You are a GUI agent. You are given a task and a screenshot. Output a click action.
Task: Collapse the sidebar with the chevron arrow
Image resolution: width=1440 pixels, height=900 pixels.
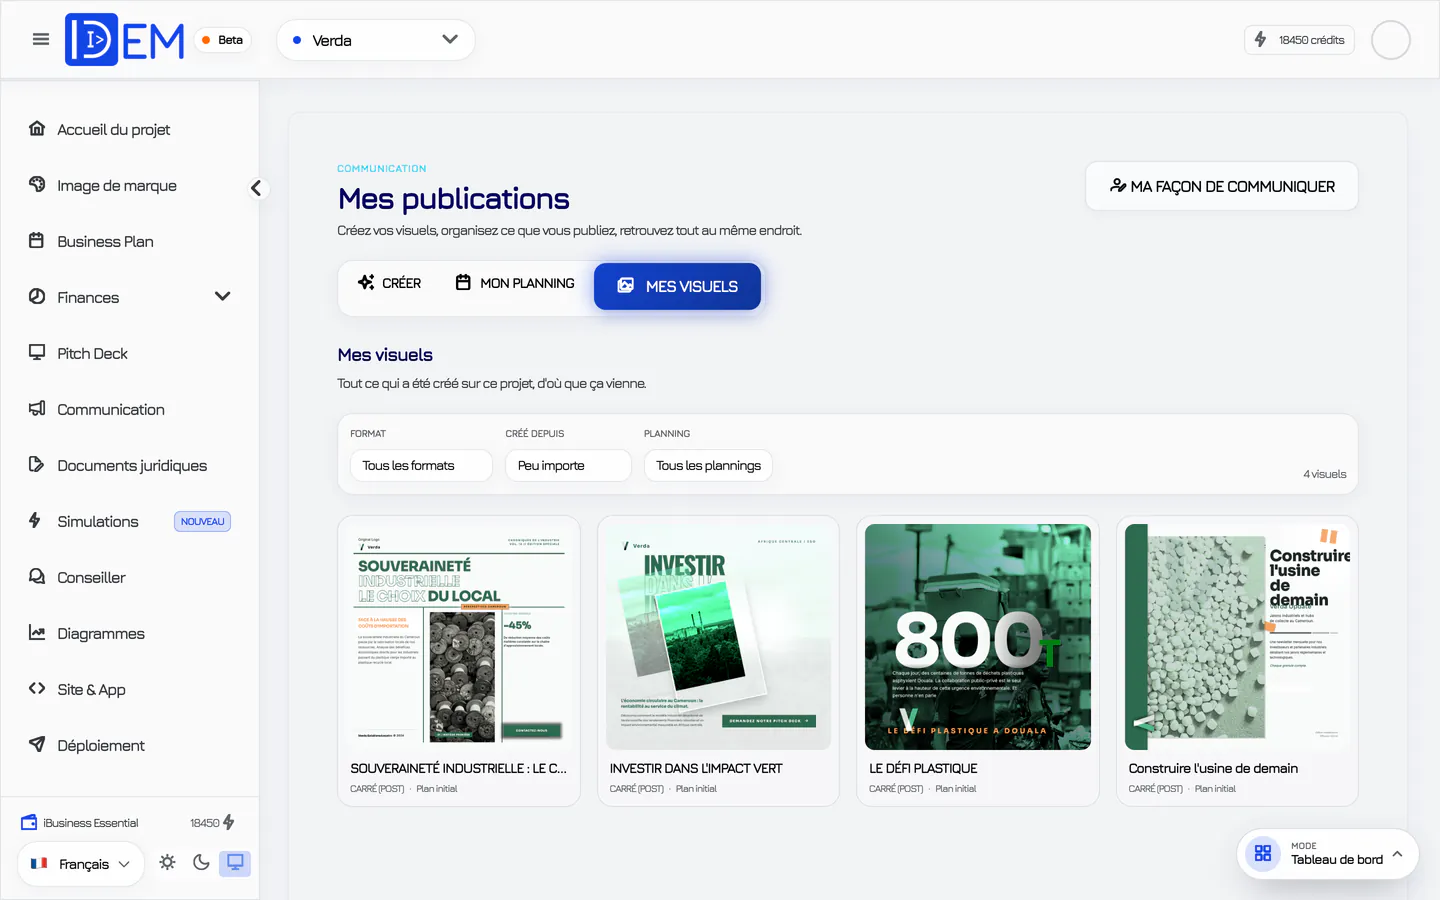tap(257, 188)
